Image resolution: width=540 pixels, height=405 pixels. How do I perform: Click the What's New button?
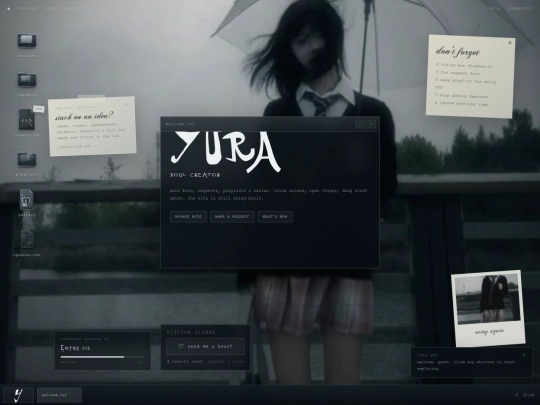click(275, 217)
